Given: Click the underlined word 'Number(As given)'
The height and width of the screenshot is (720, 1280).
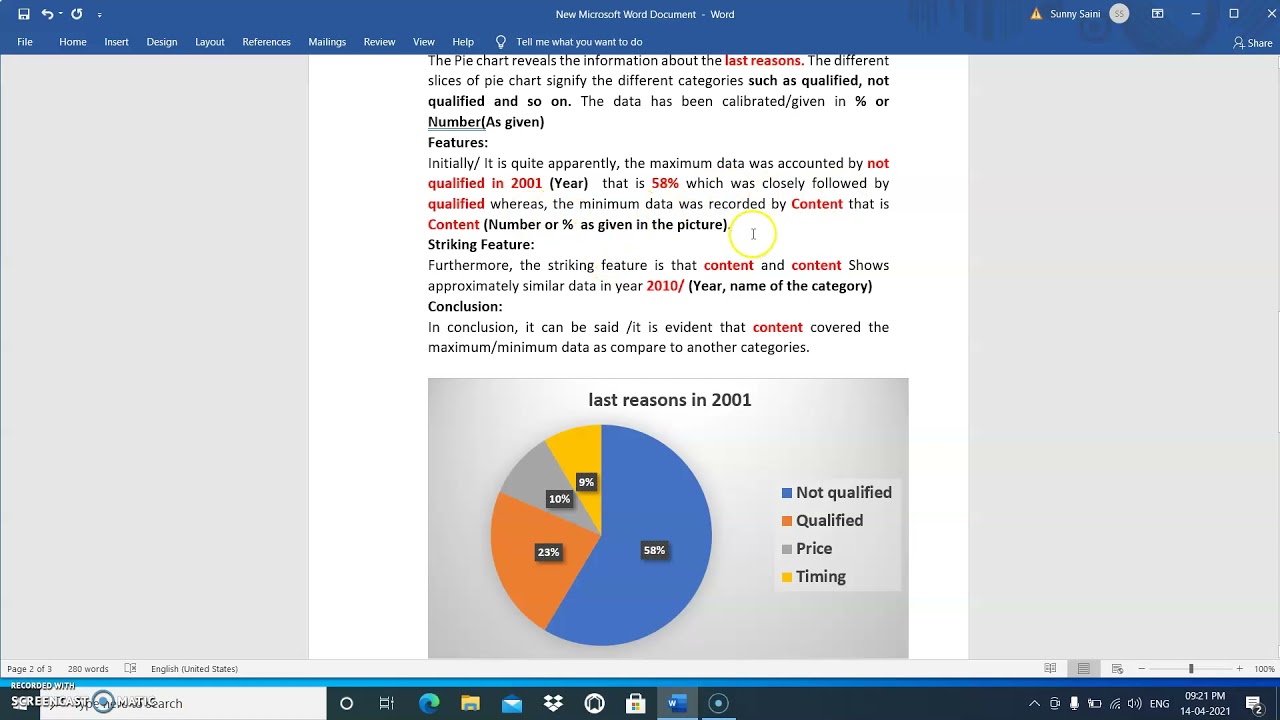Looking at the screenshot, I should click(486, 122).
